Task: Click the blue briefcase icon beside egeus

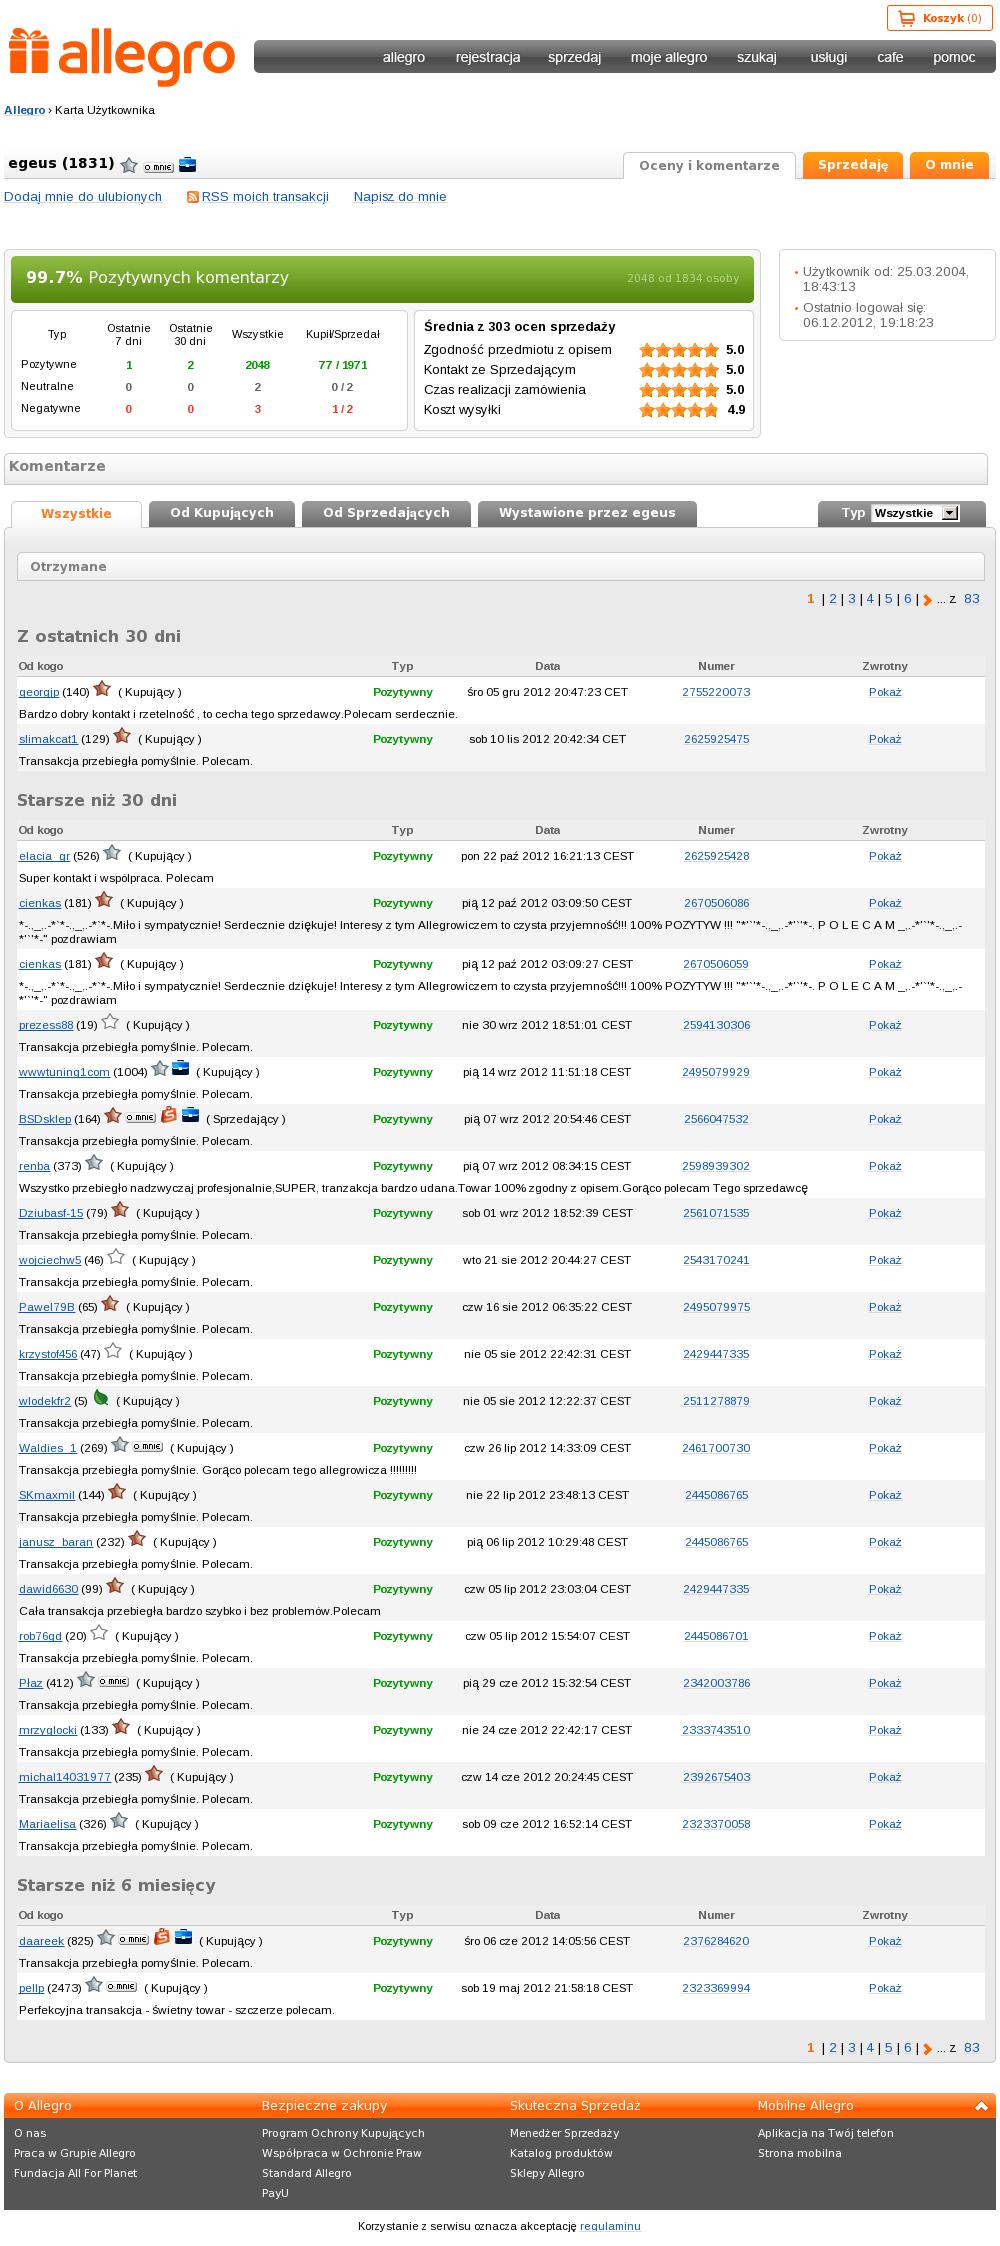Action: point(187,165)
